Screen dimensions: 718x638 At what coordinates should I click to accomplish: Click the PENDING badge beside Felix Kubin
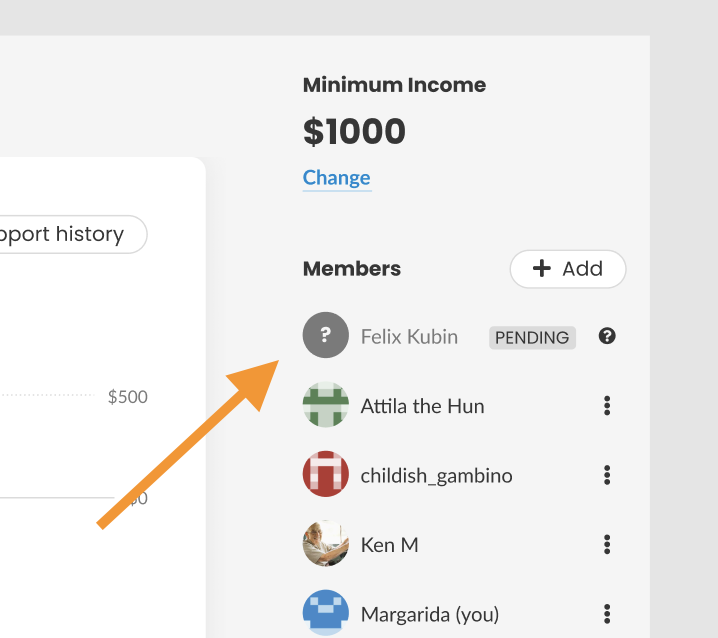pyautogui.click(x=532, y=338)
